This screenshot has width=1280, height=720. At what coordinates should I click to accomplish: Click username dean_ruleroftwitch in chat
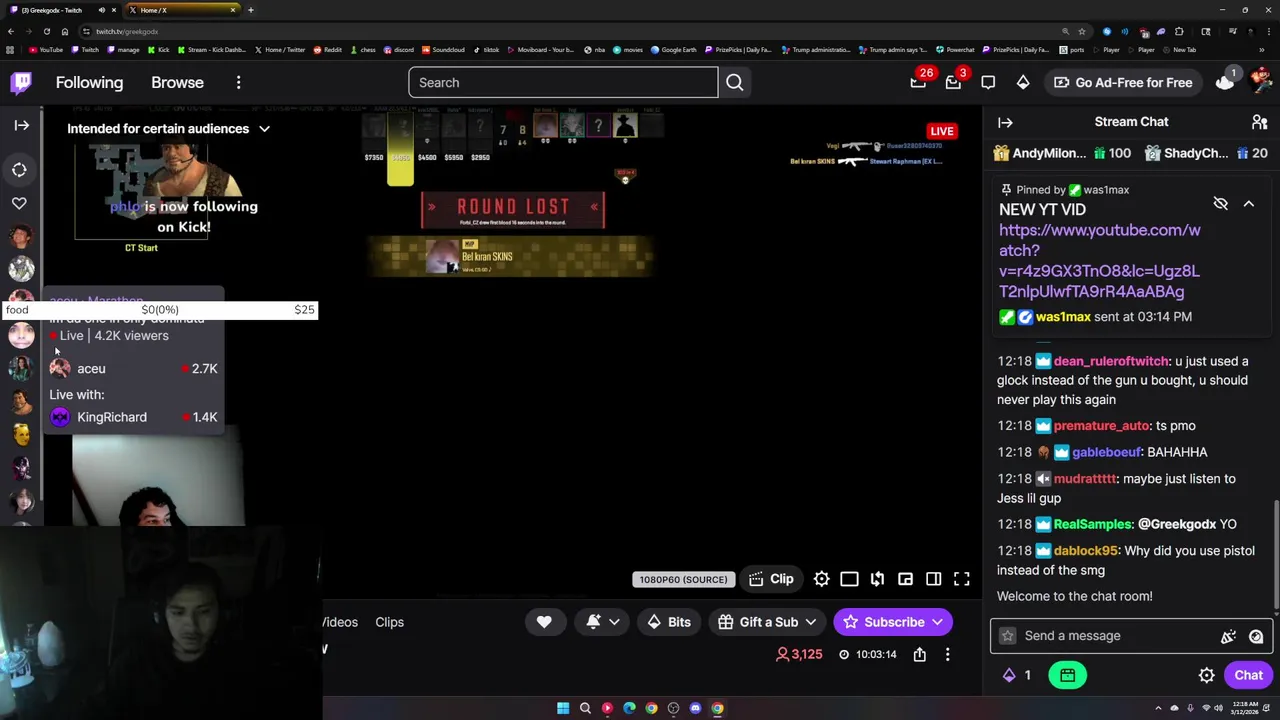tap(1111, 361)
